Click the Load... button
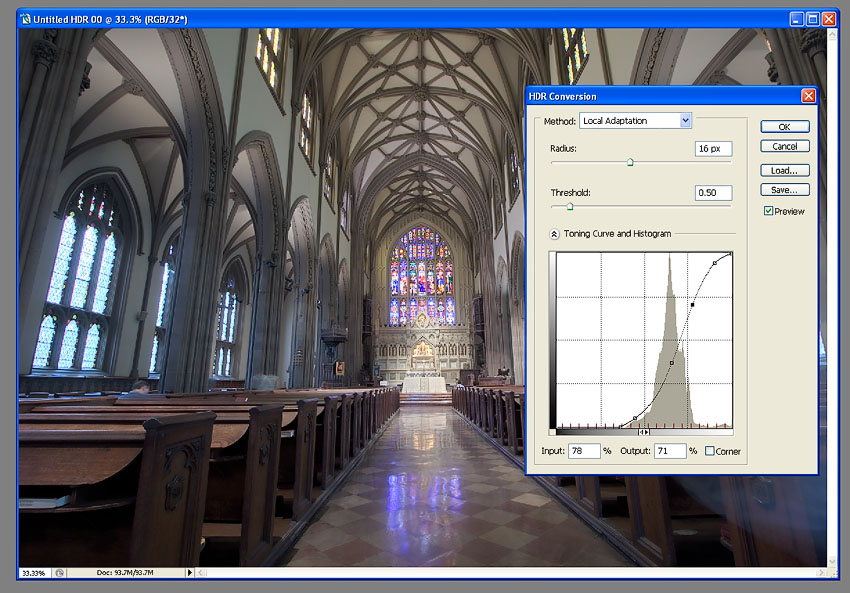The width and height of the screenshot is (850, 593). coord(784,171)
